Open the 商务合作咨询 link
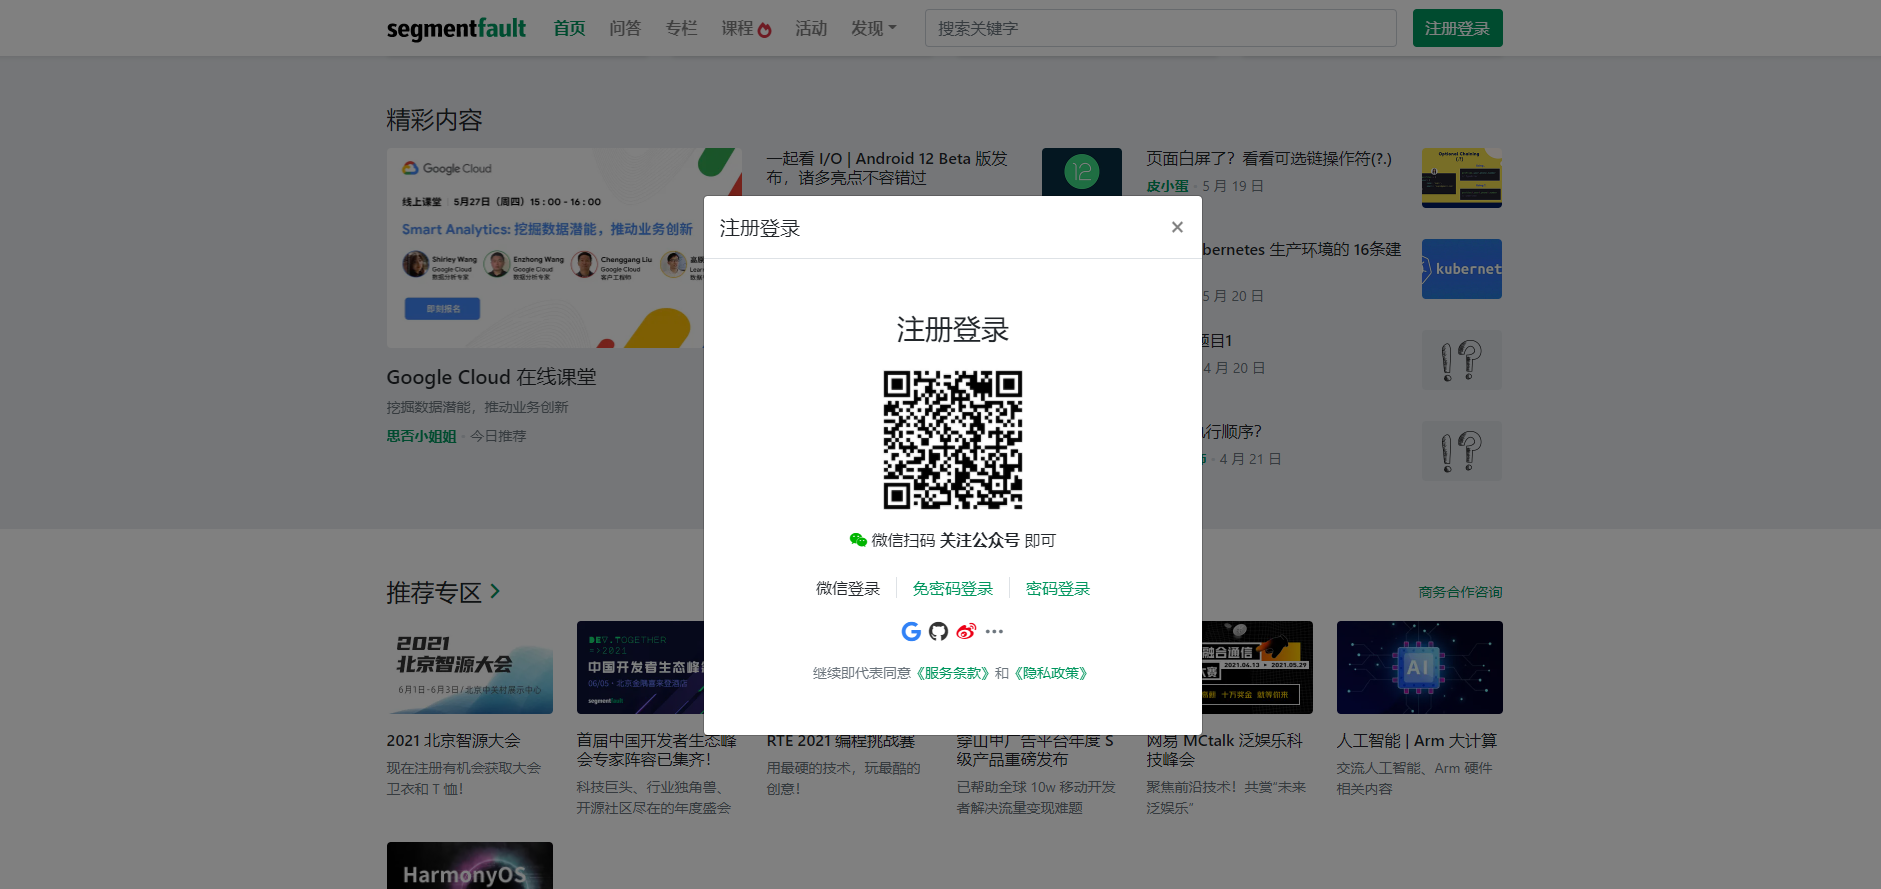Viewport: 1881px width, 889px height. (x=1460, y=592)
